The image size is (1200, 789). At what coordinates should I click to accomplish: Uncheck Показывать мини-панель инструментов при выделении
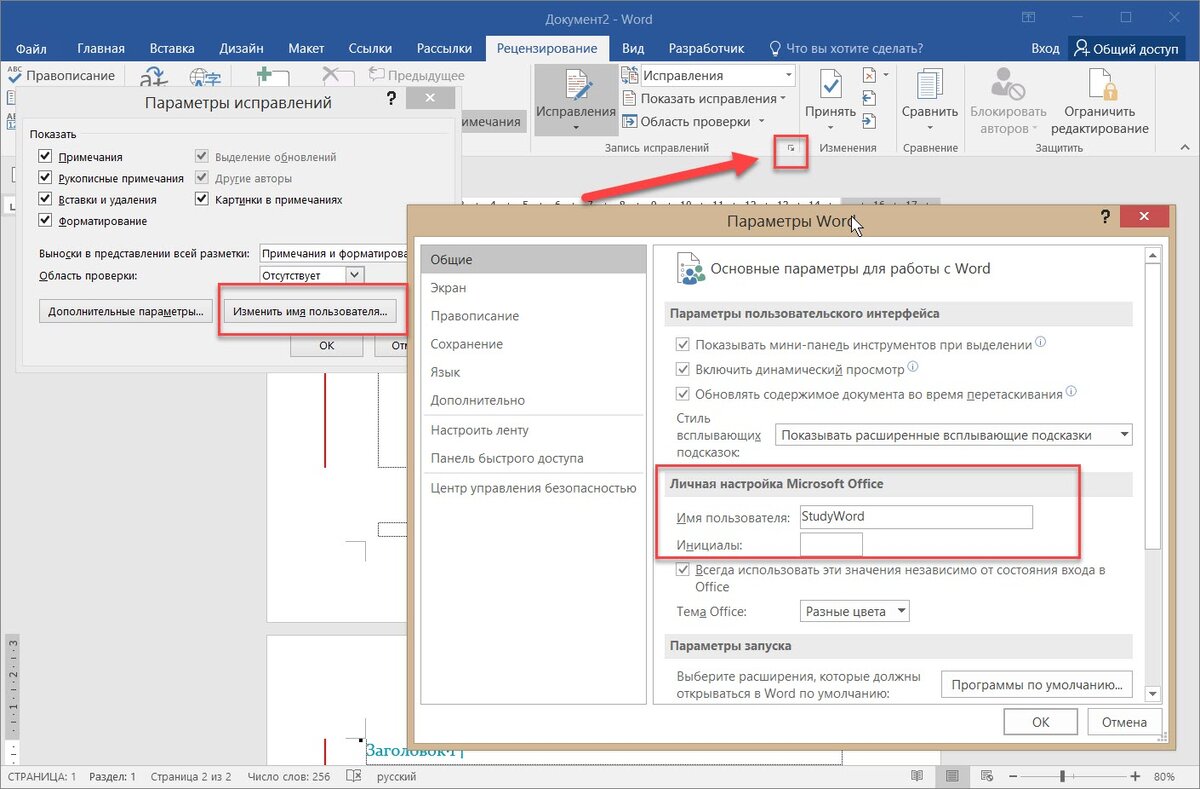click(683, 344)
